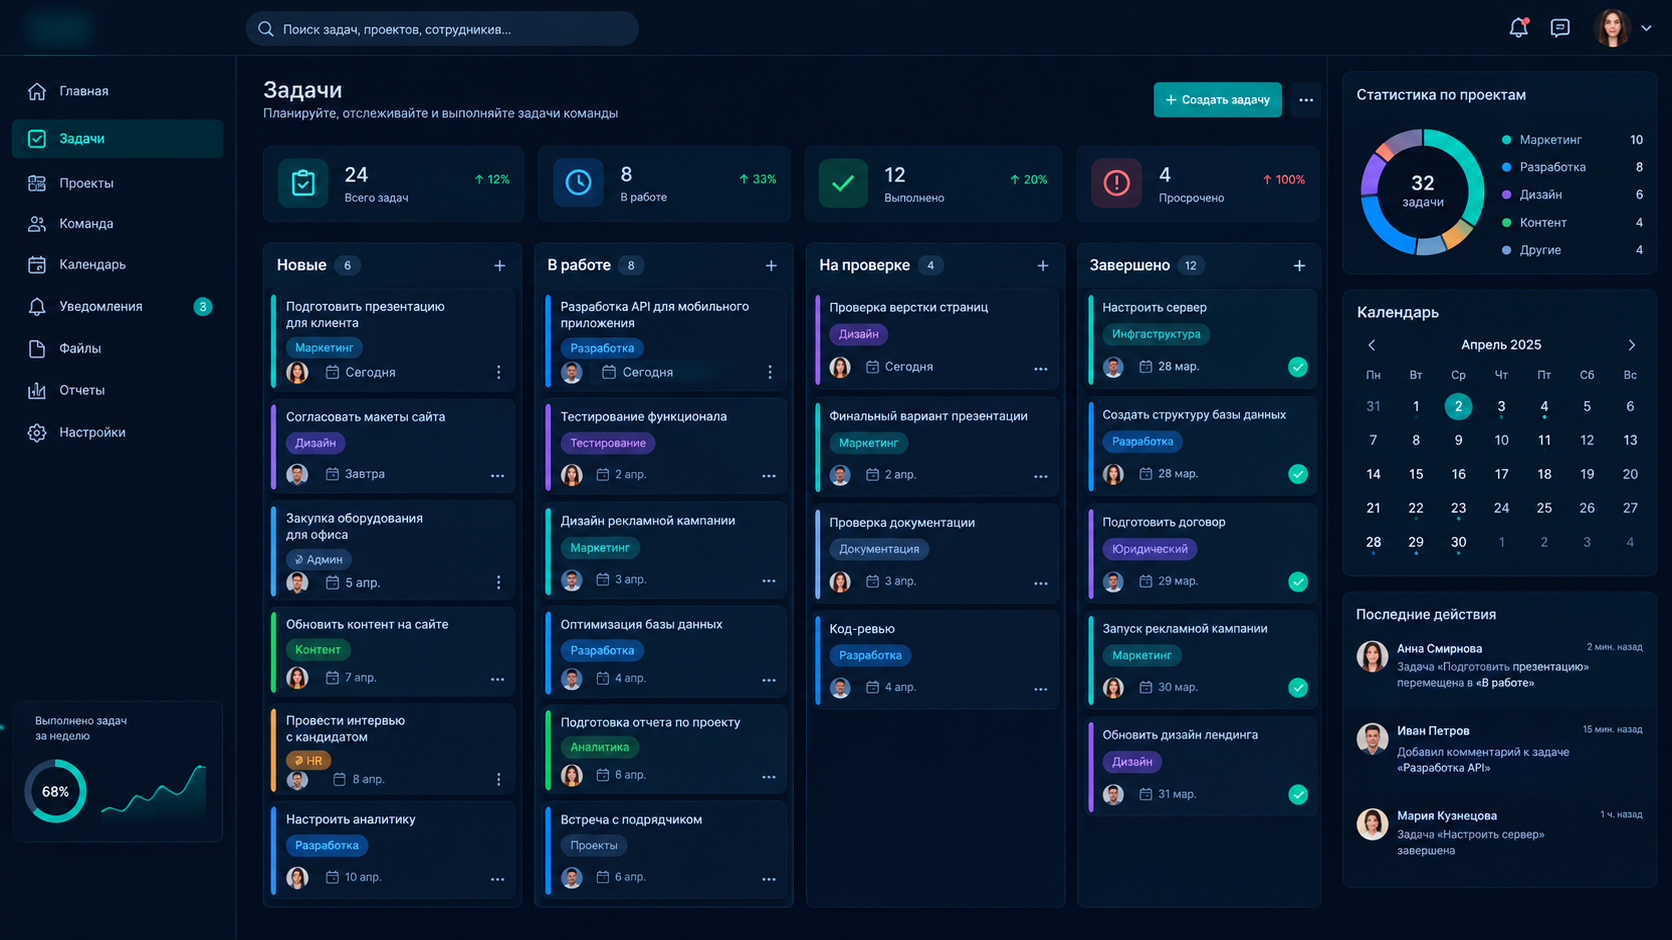This screenshot has height=940, width=1672.
Task: Click the search field for tasks and projects
Action: pos(442,29)
